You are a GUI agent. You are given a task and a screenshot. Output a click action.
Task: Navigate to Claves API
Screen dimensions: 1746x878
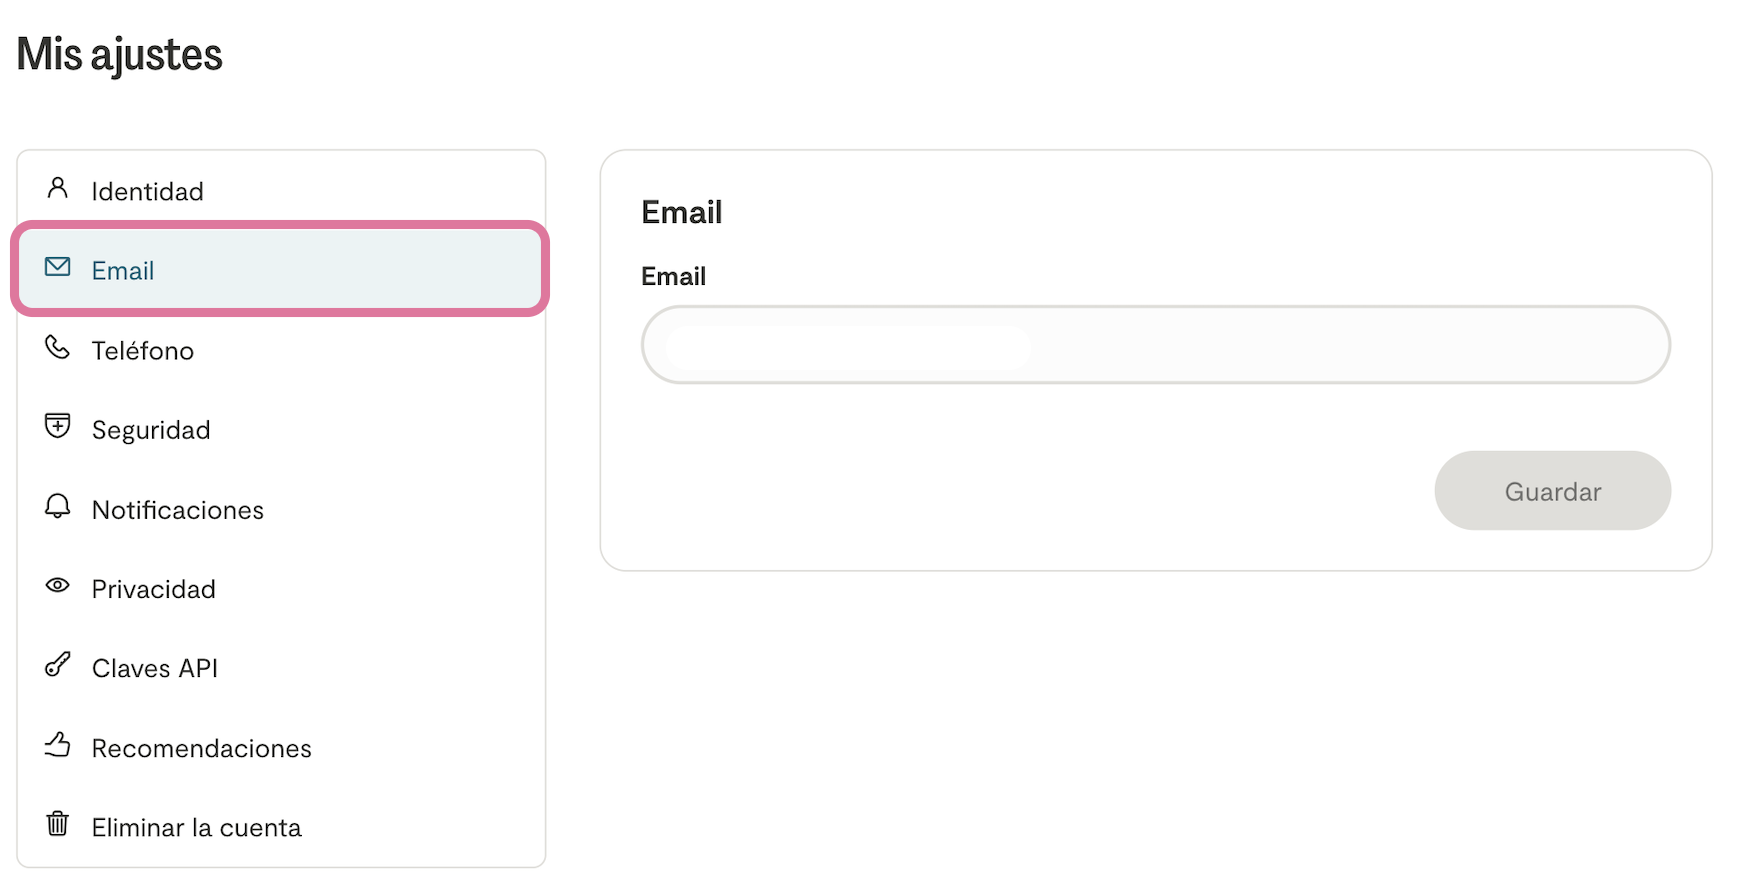pos(155,668)
